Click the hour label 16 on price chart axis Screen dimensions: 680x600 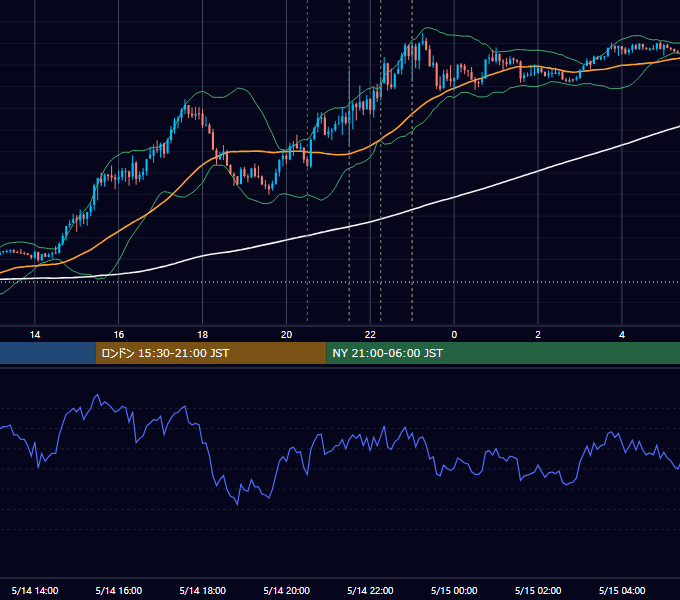click(118, 335)
